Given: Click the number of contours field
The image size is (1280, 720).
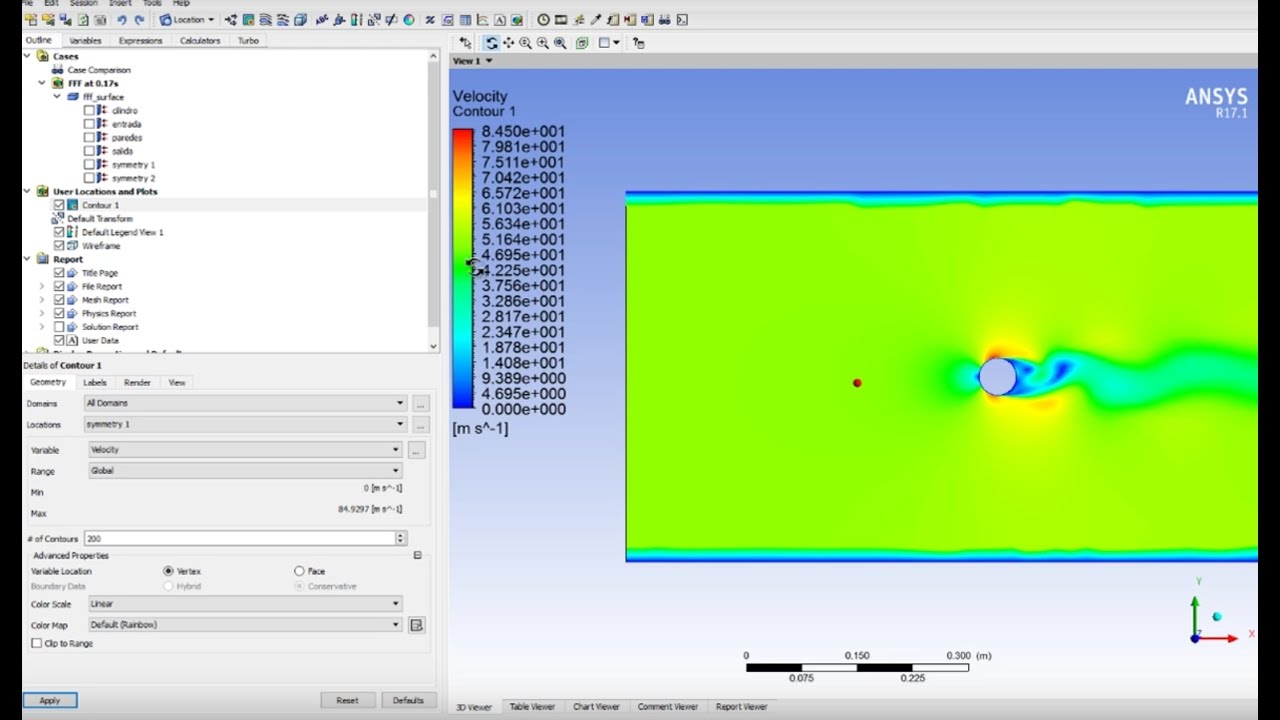Looking at the screenshot, I should point(239,538).
